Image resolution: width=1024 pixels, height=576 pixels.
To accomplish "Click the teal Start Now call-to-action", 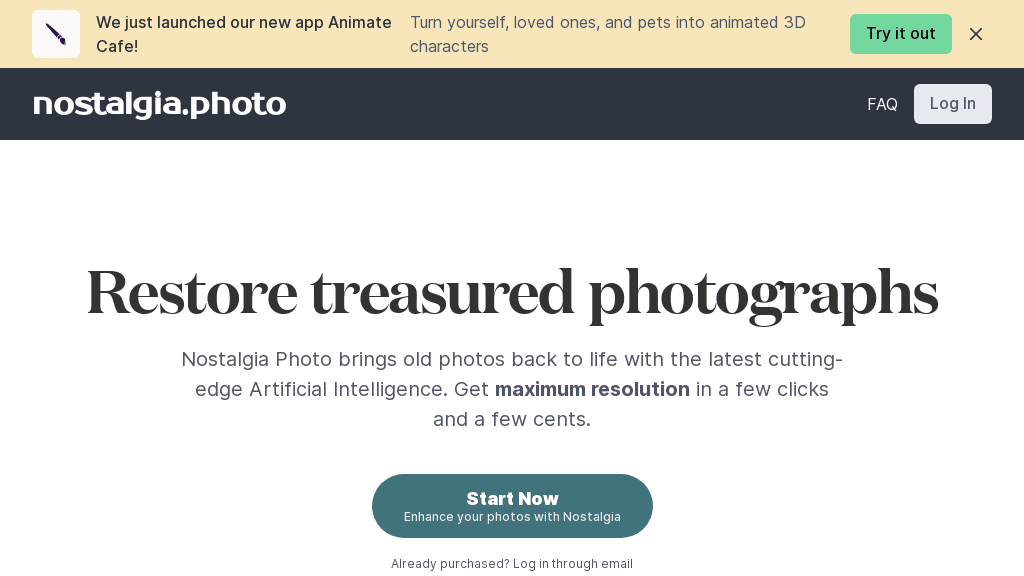I will 512,505.
